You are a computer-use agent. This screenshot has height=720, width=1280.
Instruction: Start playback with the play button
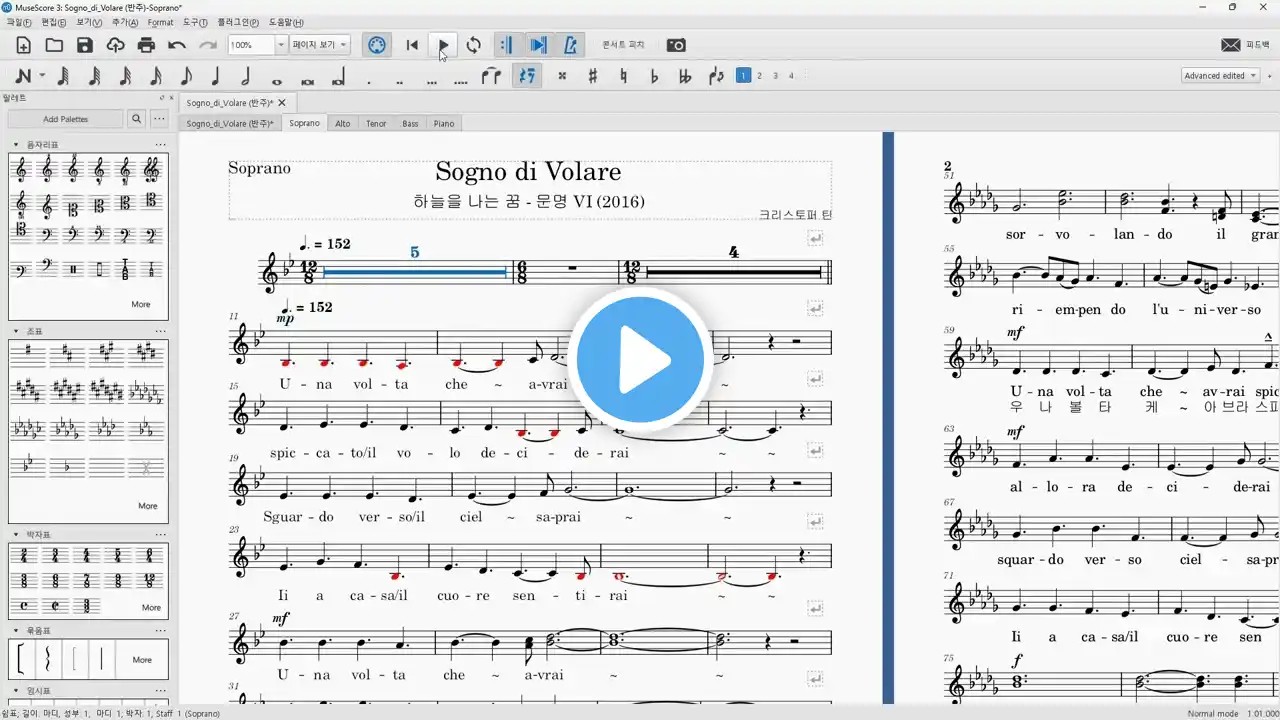point(443,45)
